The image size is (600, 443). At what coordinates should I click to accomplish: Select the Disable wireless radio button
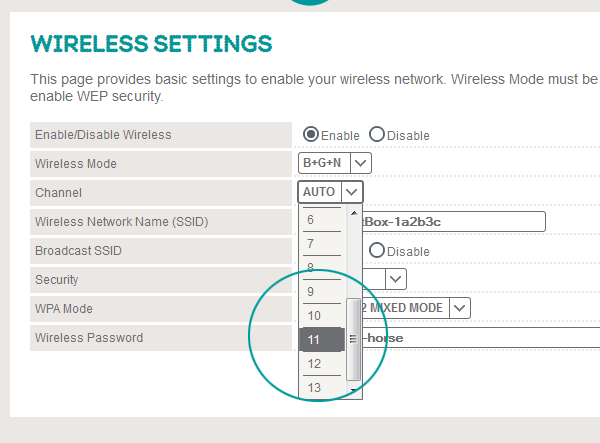click(377, 134)
